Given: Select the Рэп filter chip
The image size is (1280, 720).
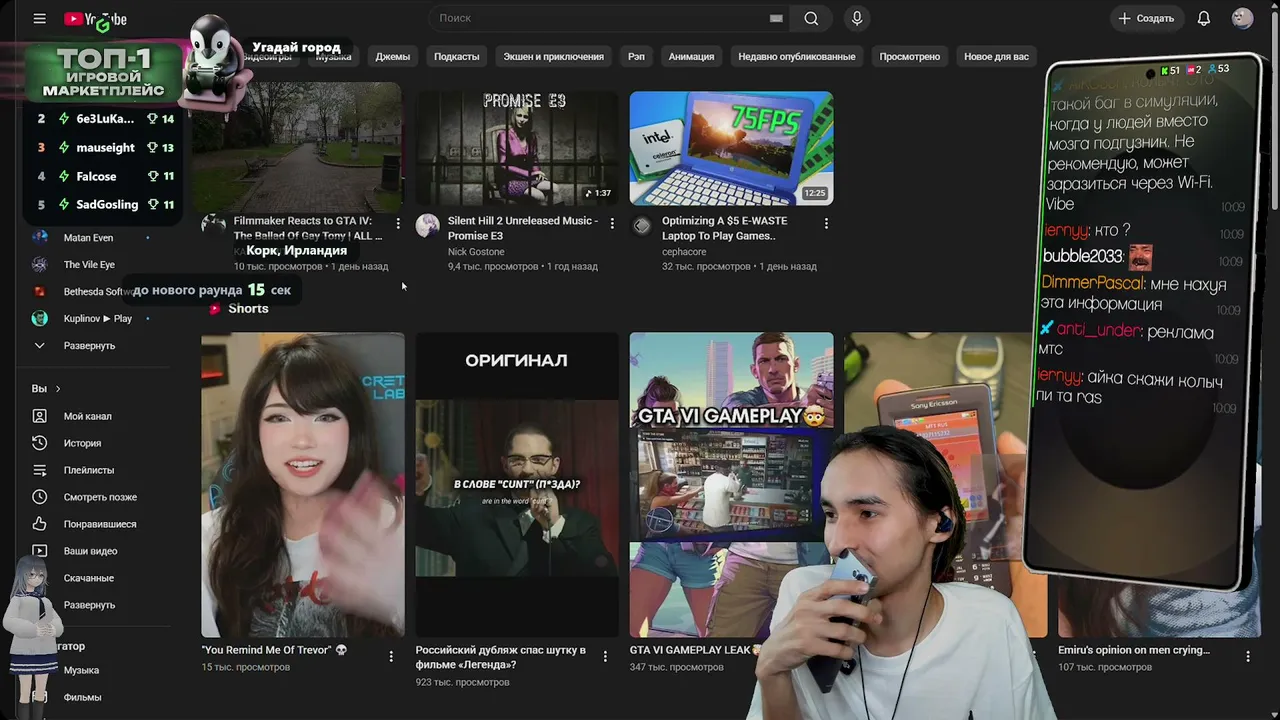Looking at the screenshot, I should point(636,57).
